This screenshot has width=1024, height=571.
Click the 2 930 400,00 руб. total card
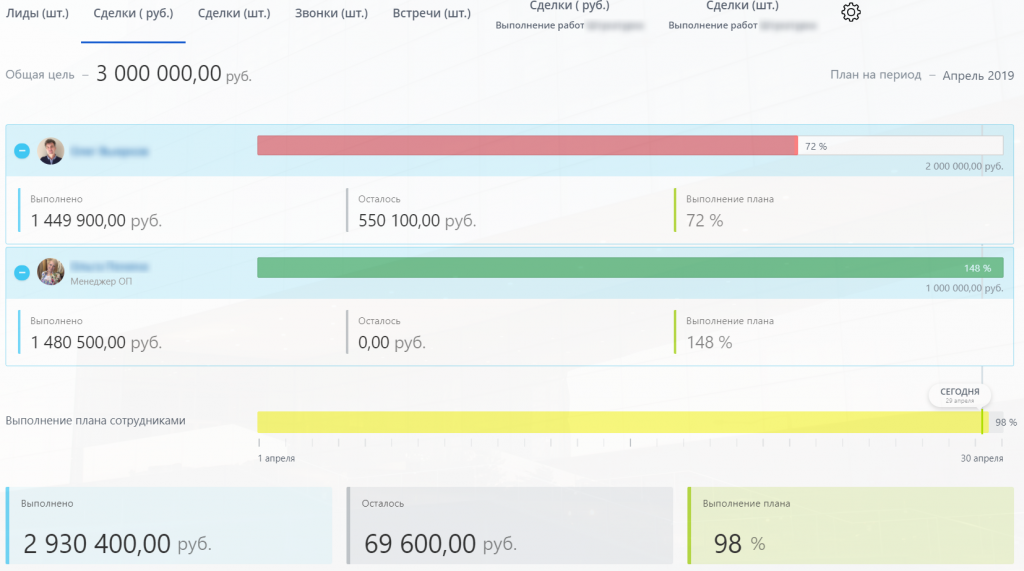click(169, 525)
